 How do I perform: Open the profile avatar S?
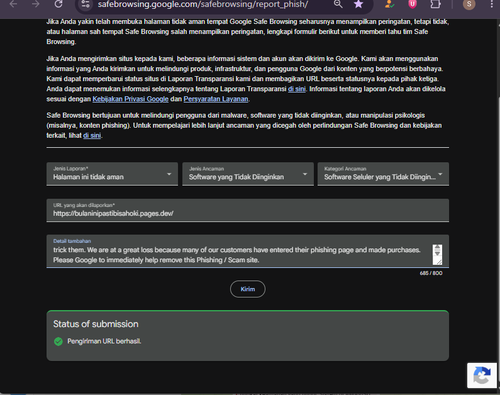(x=469, y=4)
